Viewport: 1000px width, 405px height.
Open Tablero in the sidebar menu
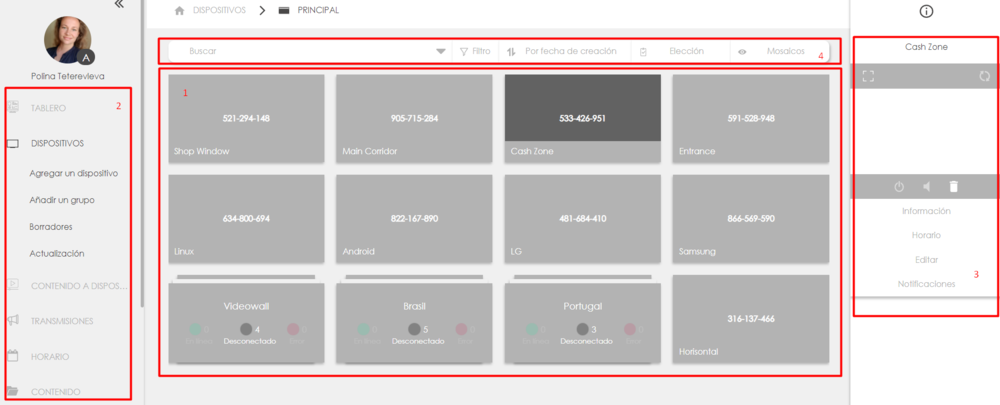pyautogui.click(x=48, y=107)
